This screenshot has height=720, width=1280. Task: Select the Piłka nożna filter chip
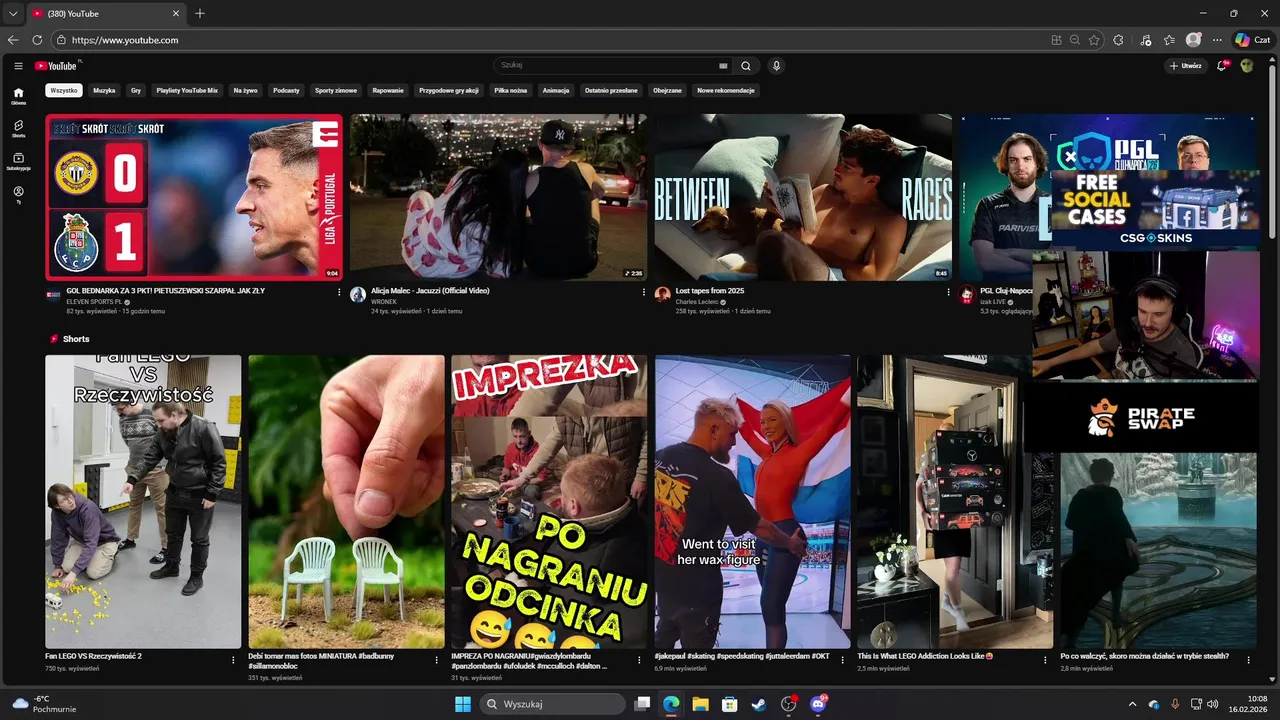[x=510, y=90]
